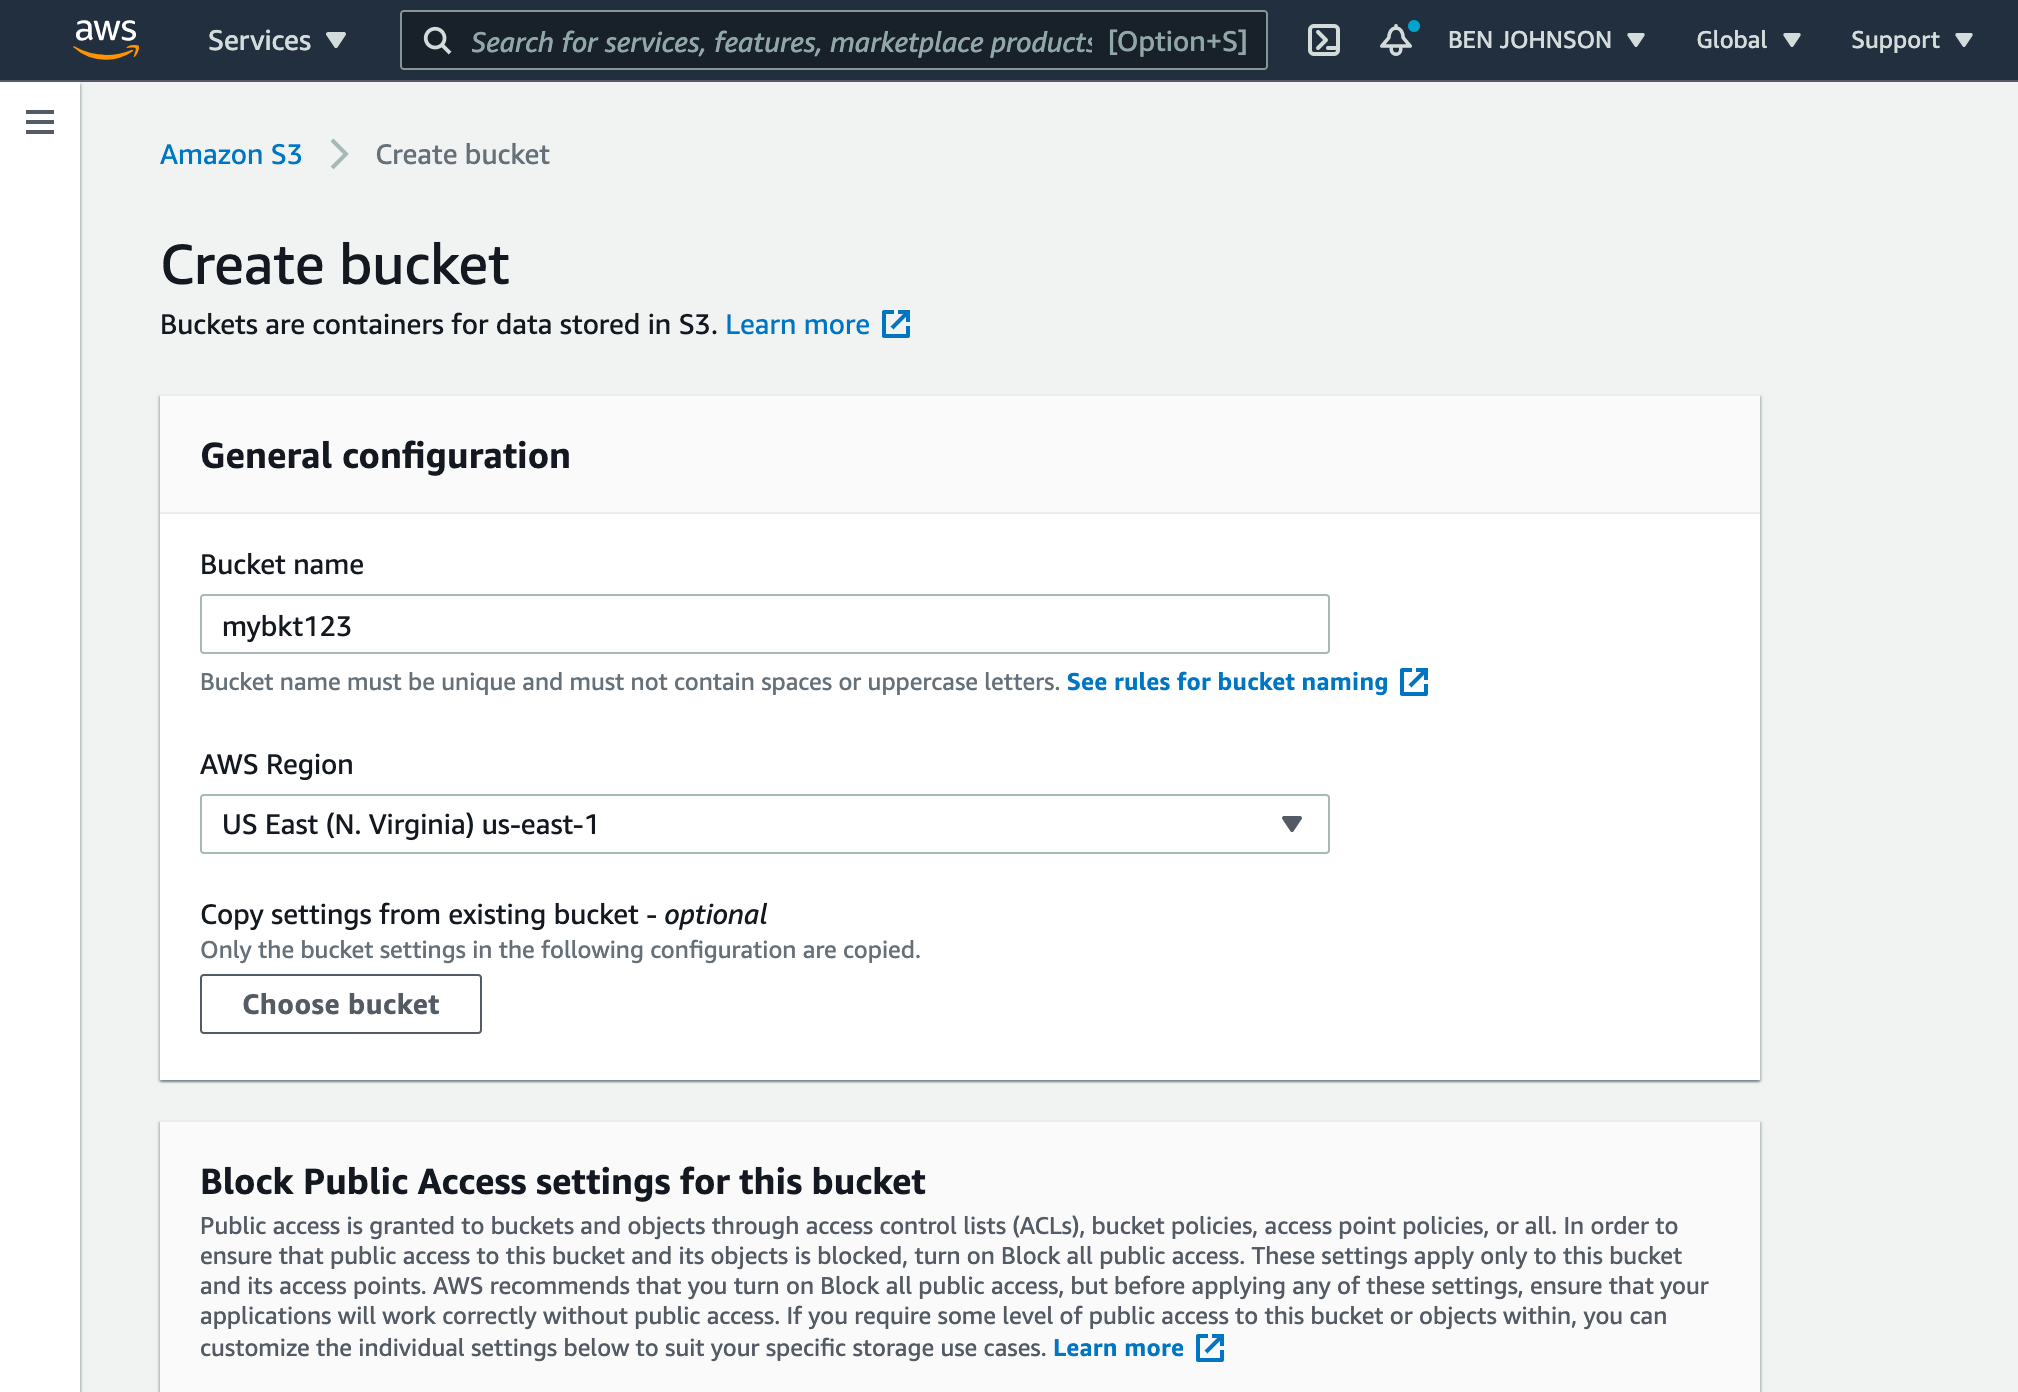Open the Learn more external link icon

click(897, 324)
